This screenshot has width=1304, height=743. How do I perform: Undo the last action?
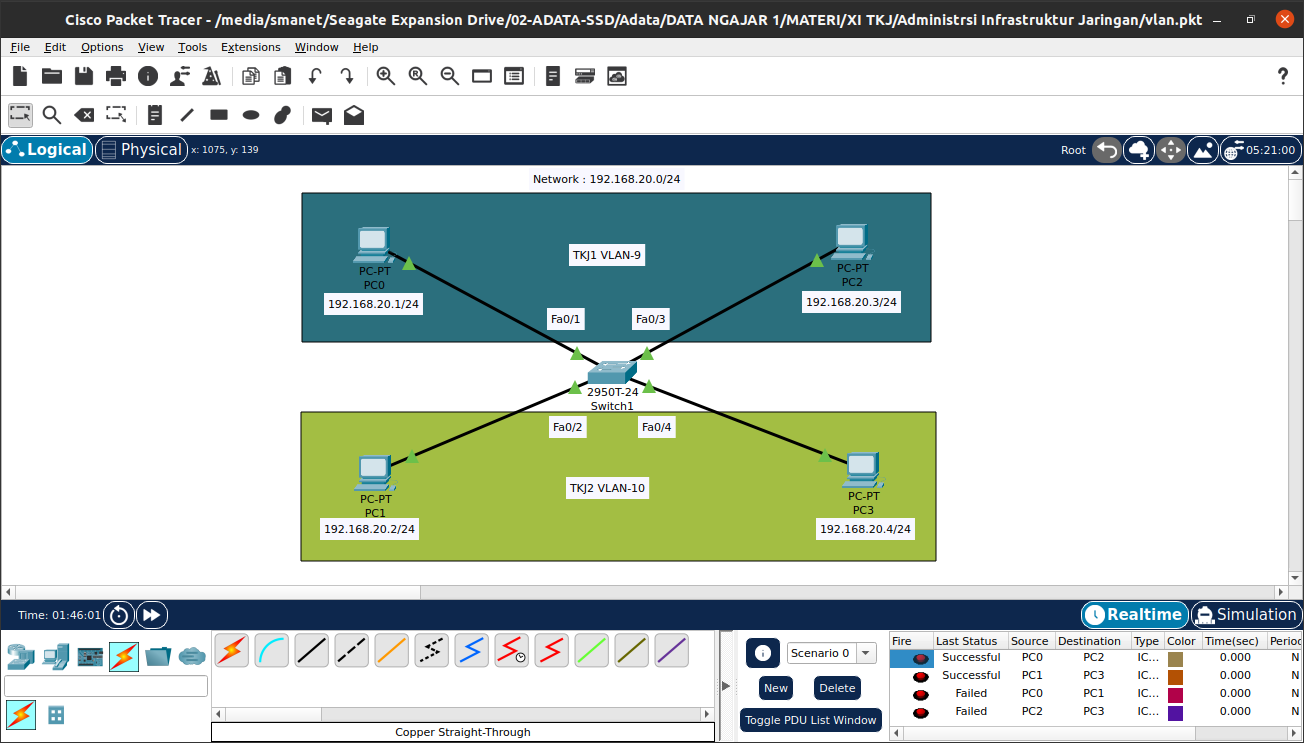pos(315,76)
